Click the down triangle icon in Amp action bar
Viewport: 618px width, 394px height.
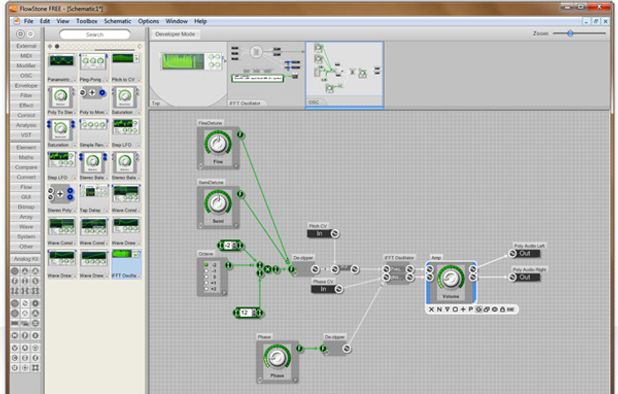pyautogui.click(x=447, y=309)
